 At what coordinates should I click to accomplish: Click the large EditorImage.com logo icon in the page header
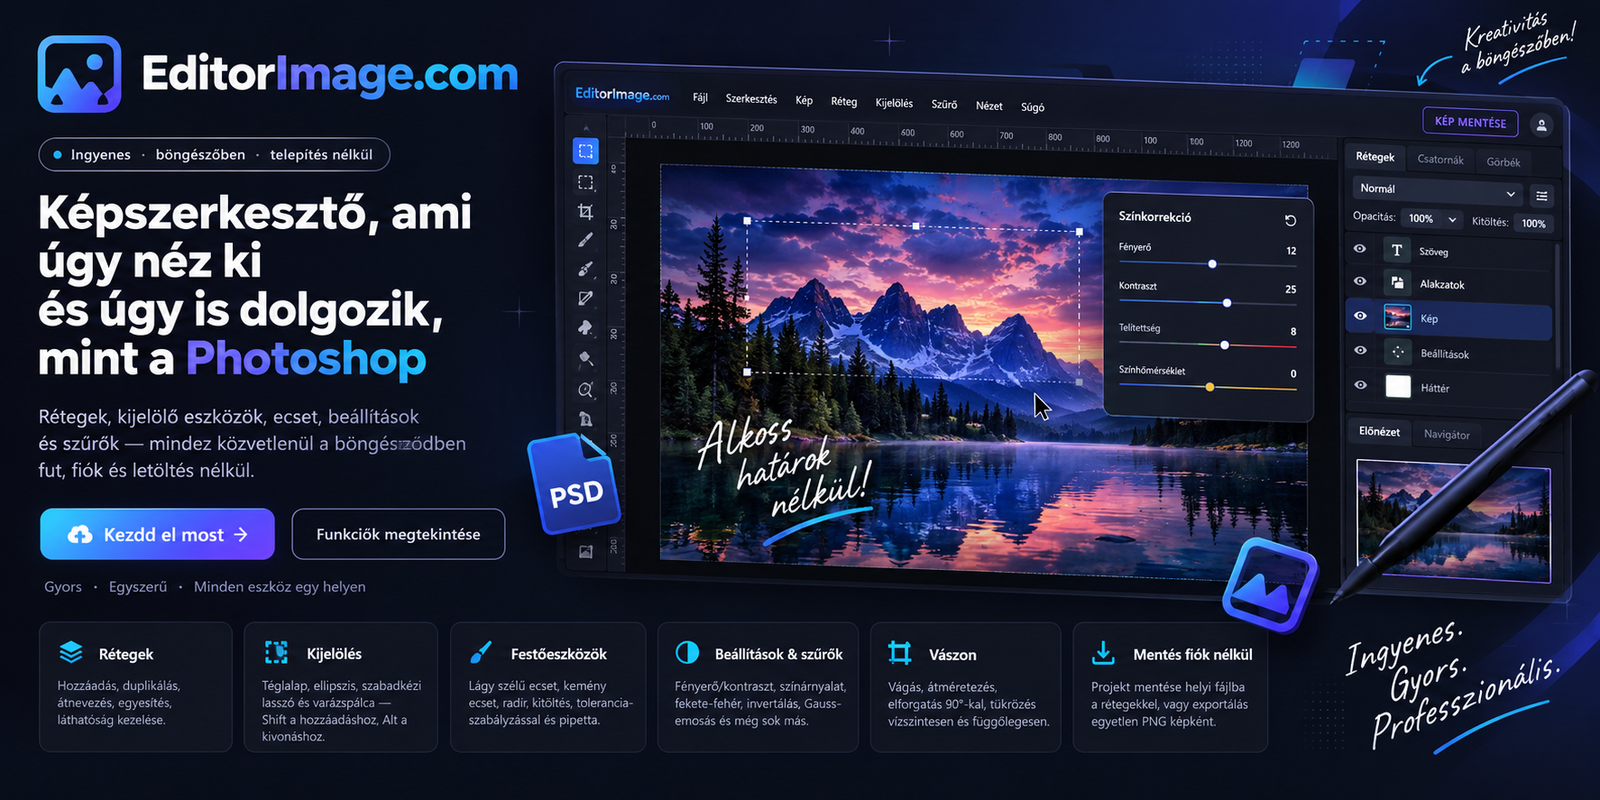tap(79, 74)
